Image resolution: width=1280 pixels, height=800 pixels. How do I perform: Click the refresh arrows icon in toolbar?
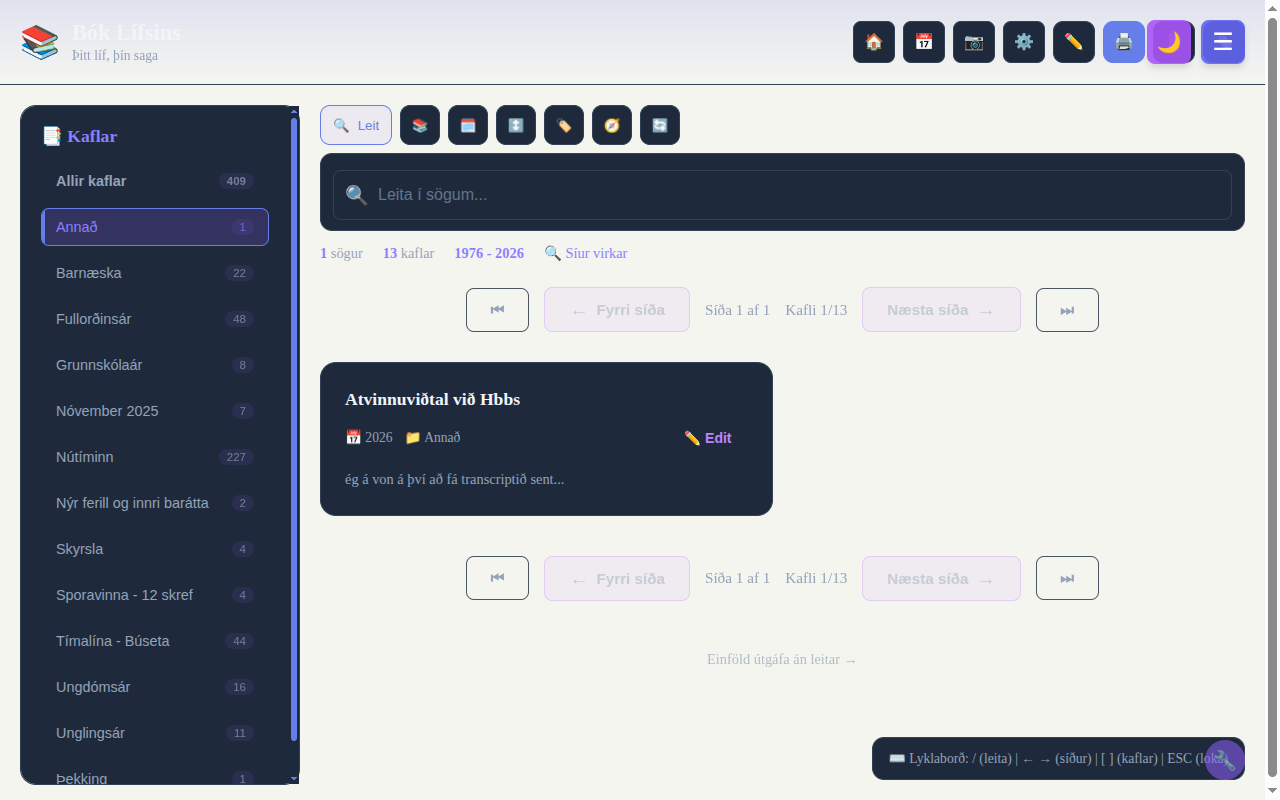tap(659, 125)
